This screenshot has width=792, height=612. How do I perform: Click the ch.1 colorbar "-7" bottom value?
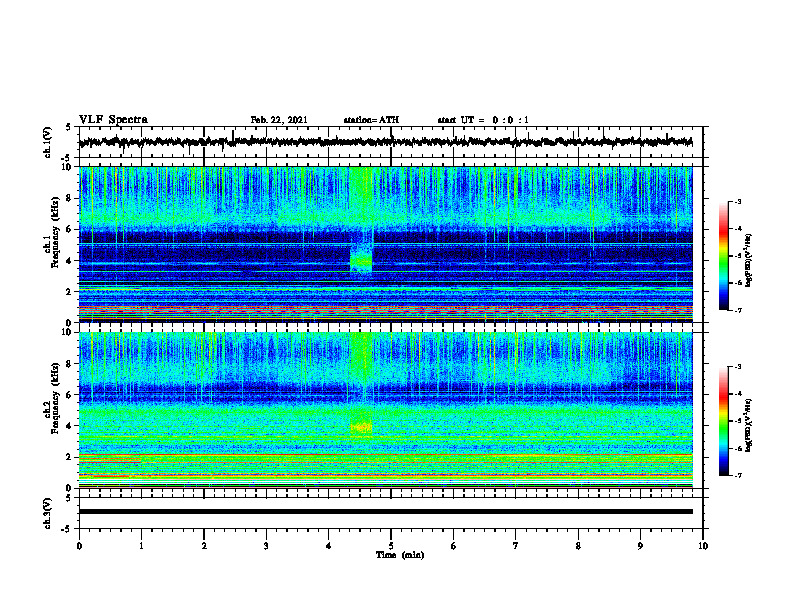(738, 310)
